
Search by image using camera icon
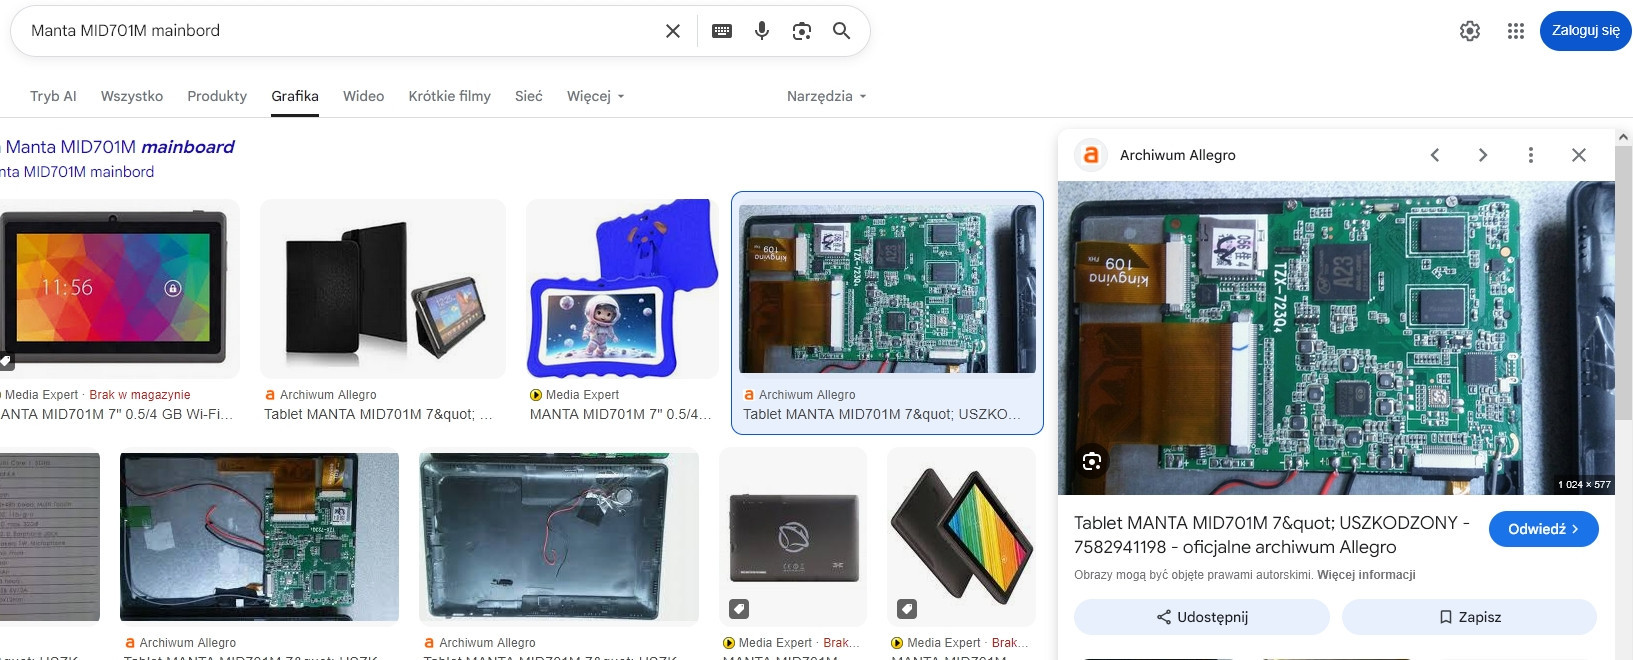(x=802, y=31)
